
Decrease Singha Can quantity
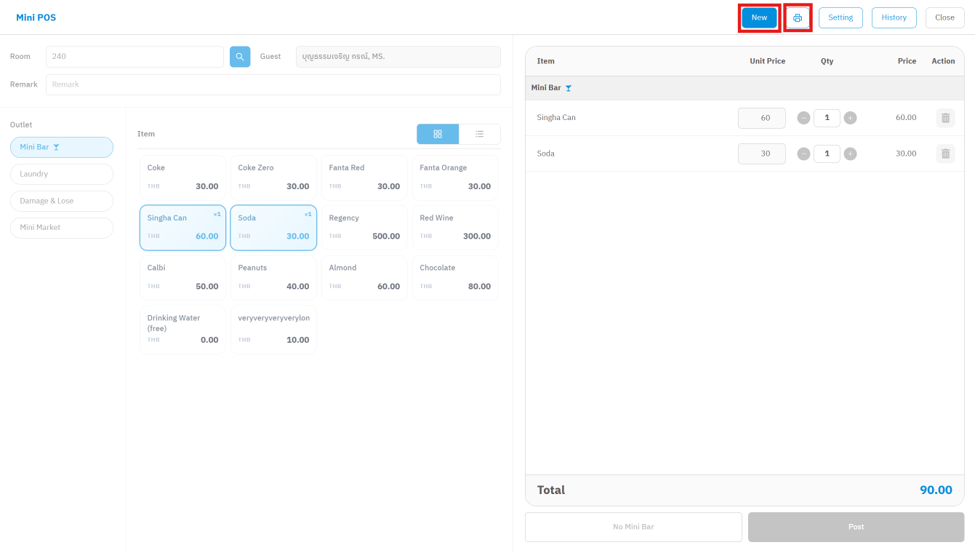[x=803, y=118]
